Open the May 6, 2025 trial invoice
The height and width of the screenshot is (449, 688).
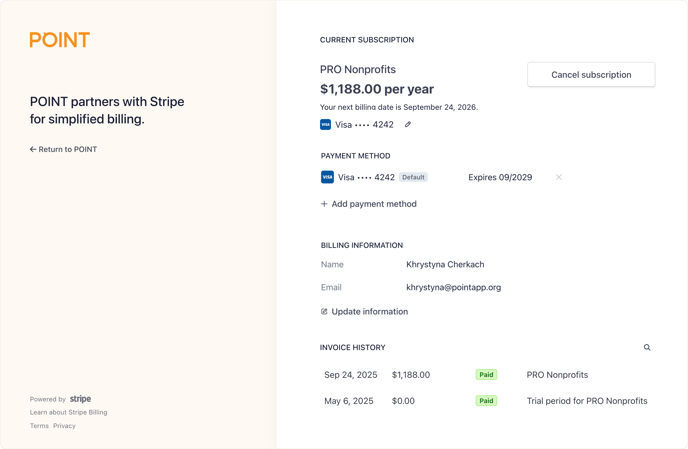pyautogui.click(x=349, y=401)
